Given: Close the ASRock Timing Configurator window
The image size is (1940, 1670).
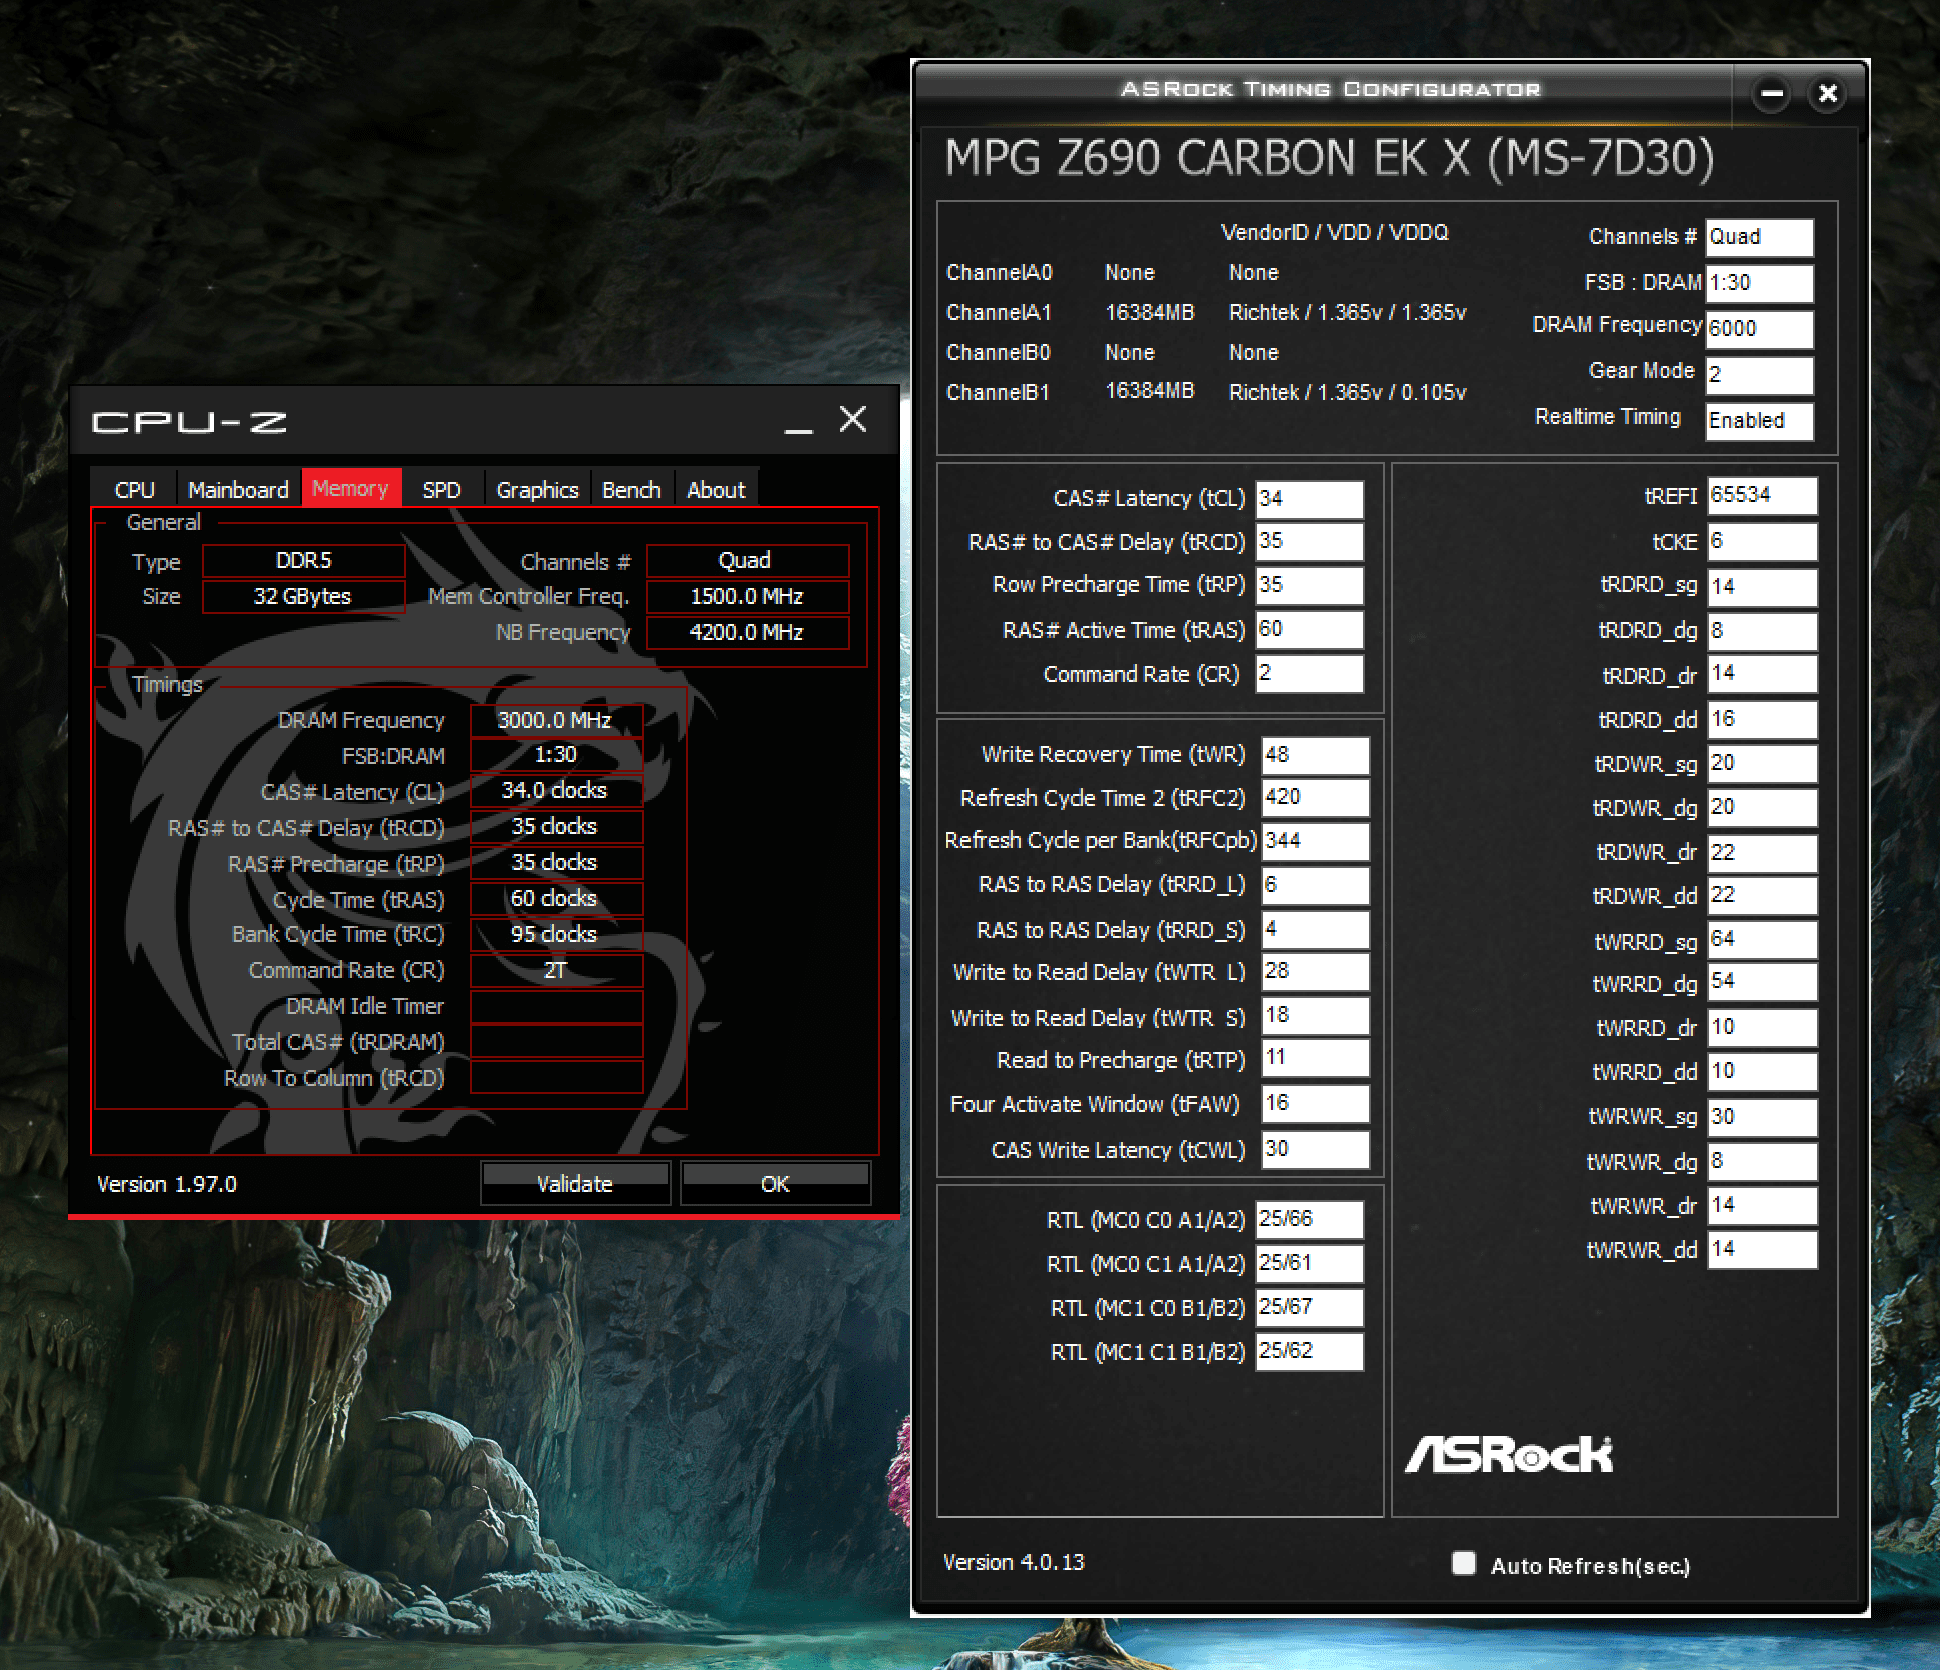Looking at the screenshot, I should [x=1828, y=94].
